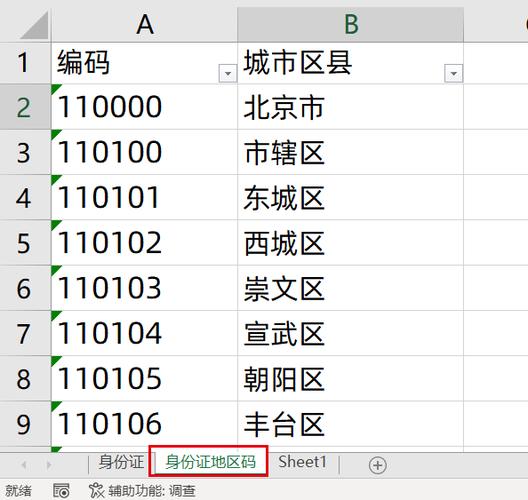Select row 4 header

pos(25,197)
